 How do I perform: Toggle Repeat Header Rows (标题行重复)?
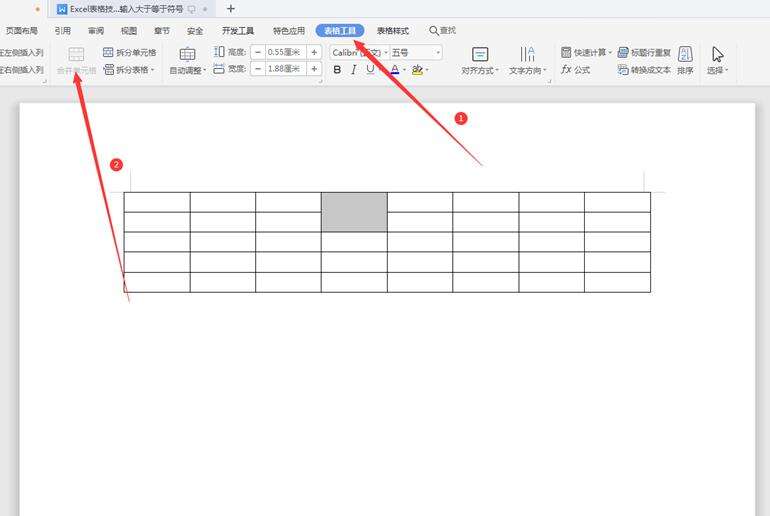coord(644,52)
